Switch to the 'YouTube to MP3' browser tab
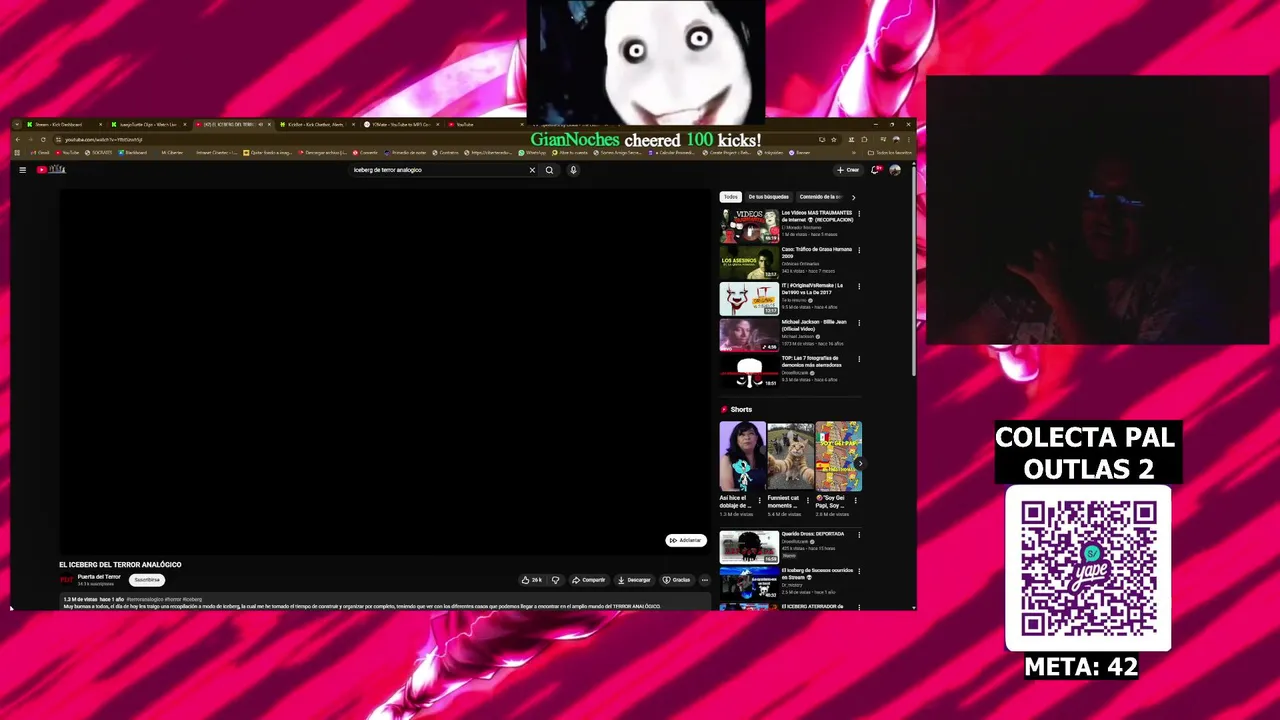1280x720 pixels. tap(400, 125)
